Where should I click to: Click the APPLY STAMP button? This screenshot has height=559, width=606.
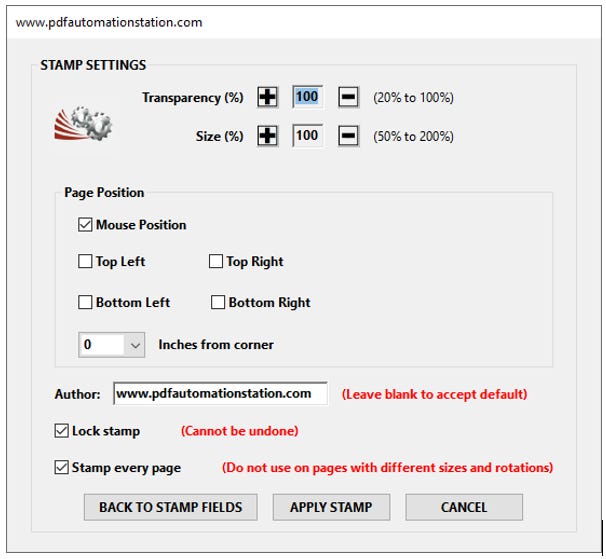click(331, 507)
